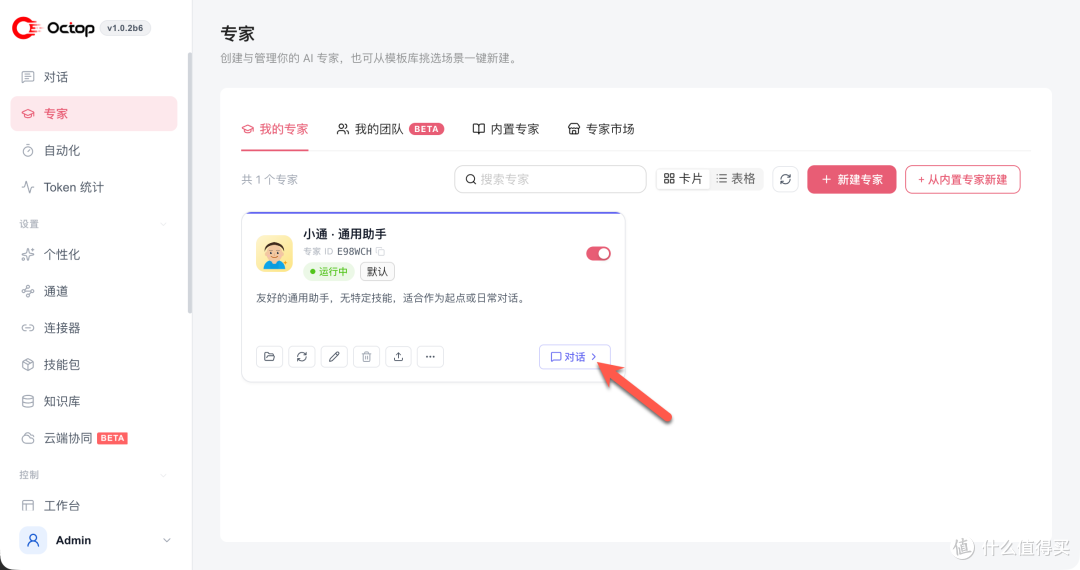
Task: Click 从内置专家新建 button
Action: point(962,180)
